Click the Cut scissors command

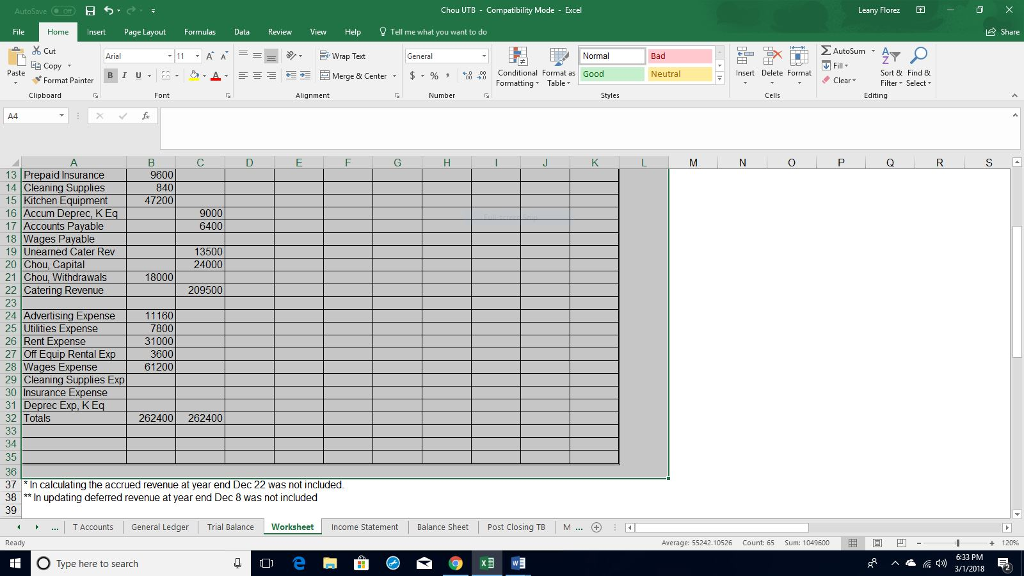(x=44, y=51)
